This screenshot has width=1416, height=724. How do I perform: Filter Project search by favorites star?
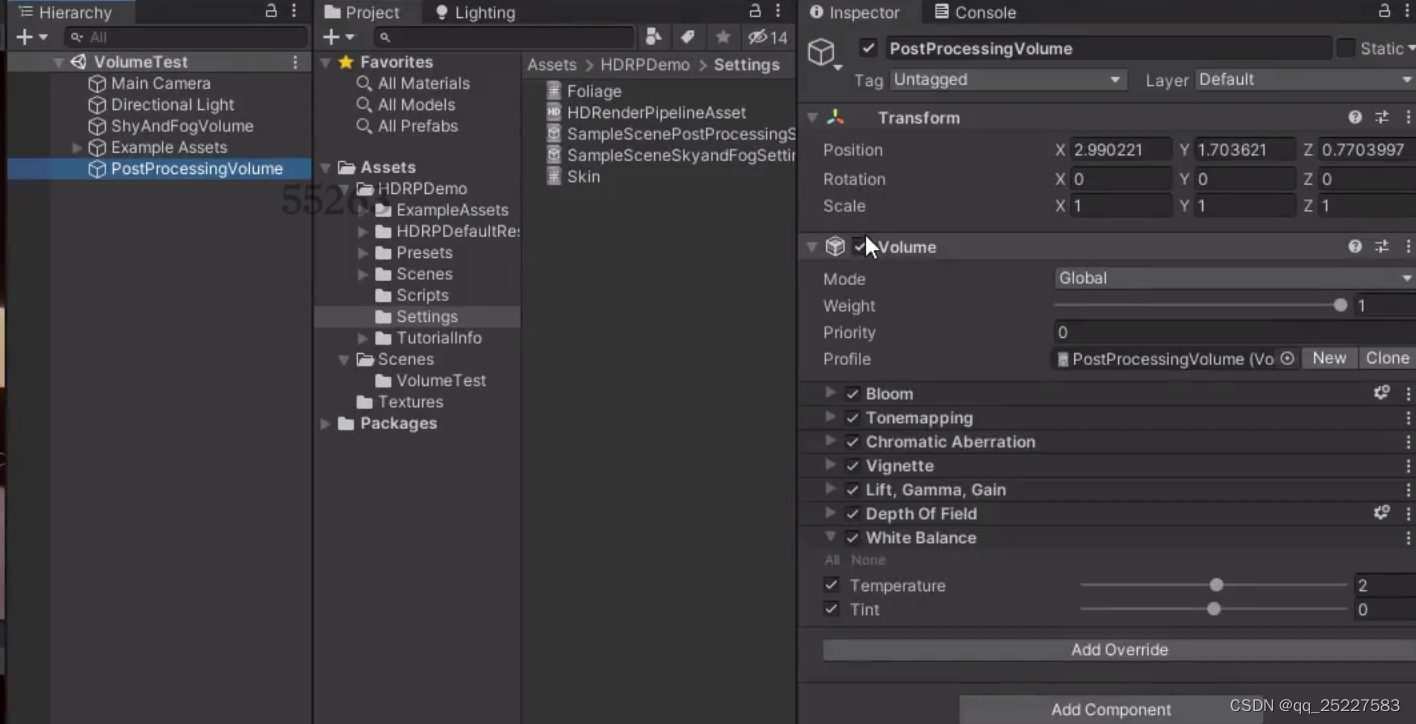coord(723,36)
